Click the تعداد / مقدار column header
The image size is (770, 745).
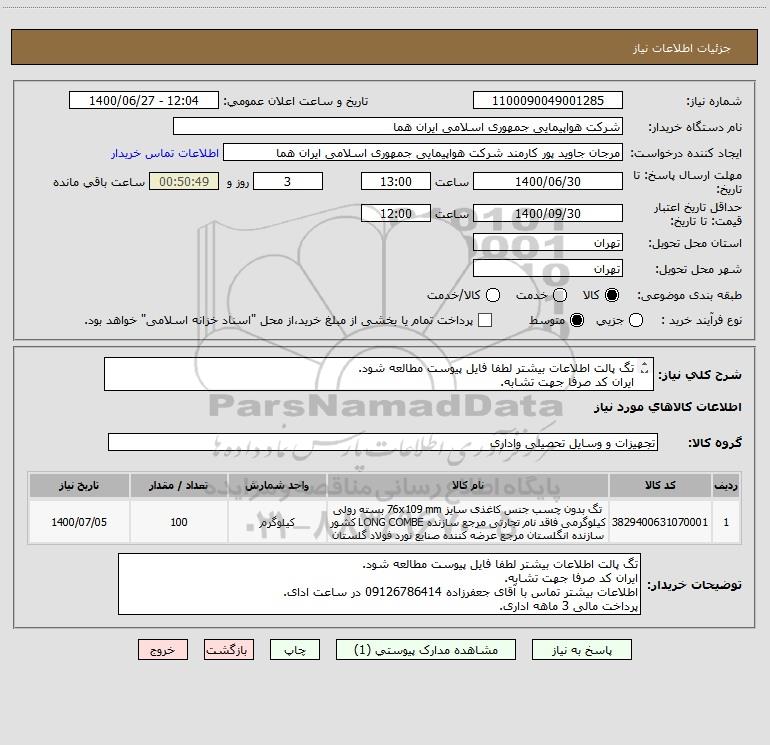(x=179, y=485)
